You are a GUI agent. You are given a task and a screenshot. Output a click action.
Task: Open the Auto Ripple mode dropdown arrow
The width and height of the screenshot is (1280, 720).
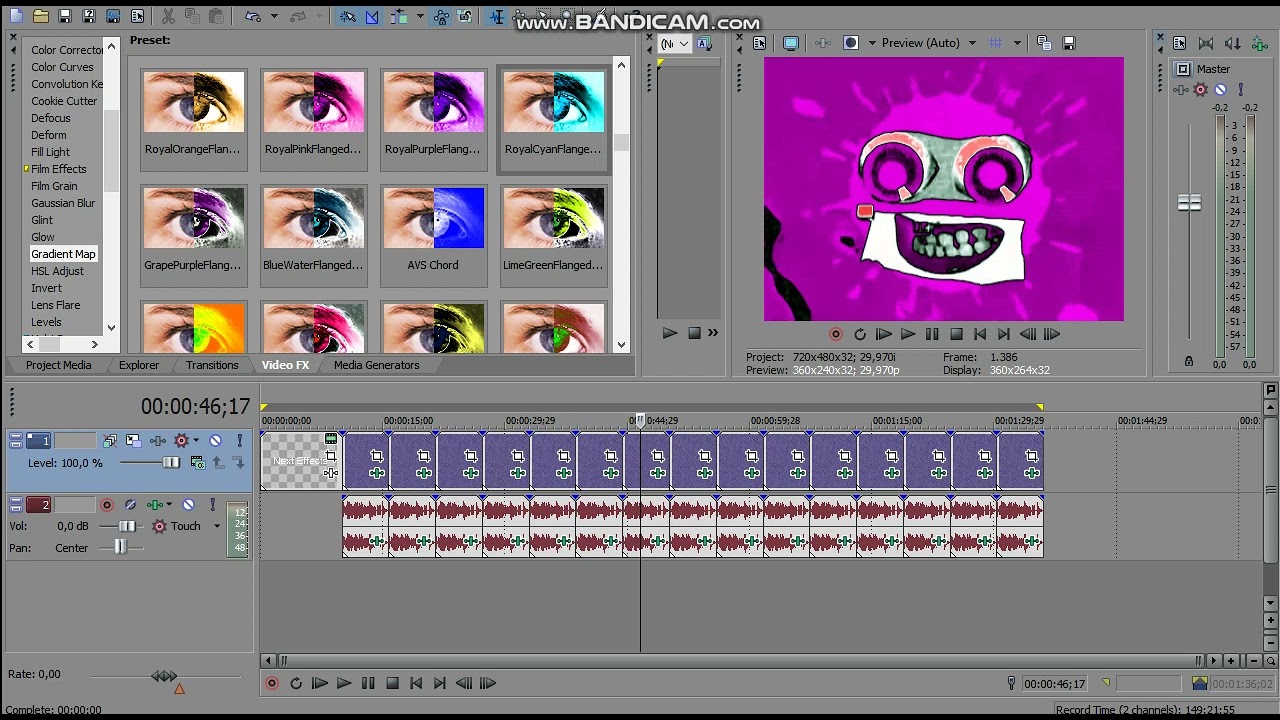pos(419,17)
